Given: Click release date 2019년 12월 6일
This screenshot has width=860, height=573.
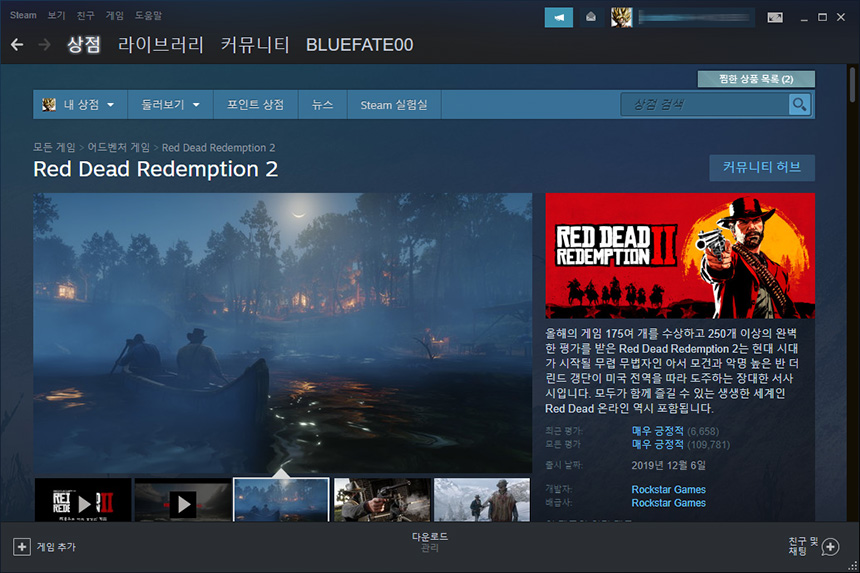Looking at the screenshot, I should click(668, 466).
